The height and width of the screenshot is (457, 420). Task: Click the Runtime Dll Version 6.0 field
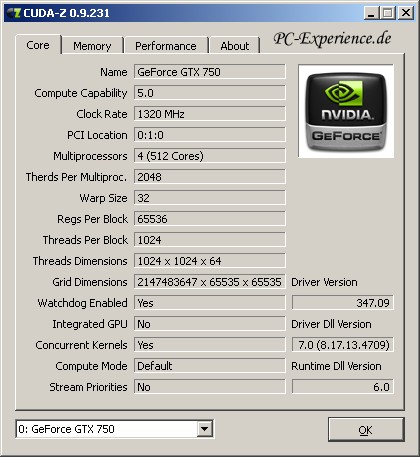click(343, 387)
